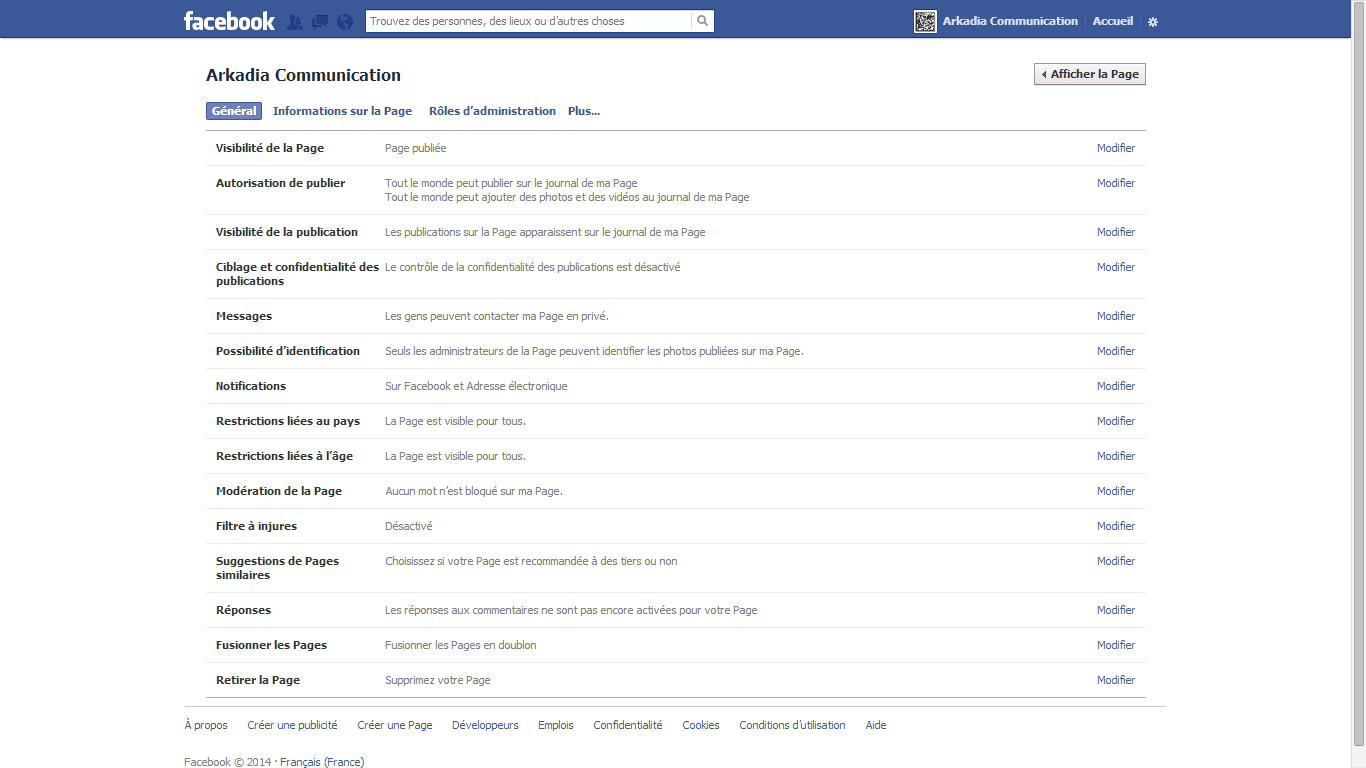Viewport: 1366px width, 768px height.
Task: Open the Cookies footer link
Action: click(701, 725)
